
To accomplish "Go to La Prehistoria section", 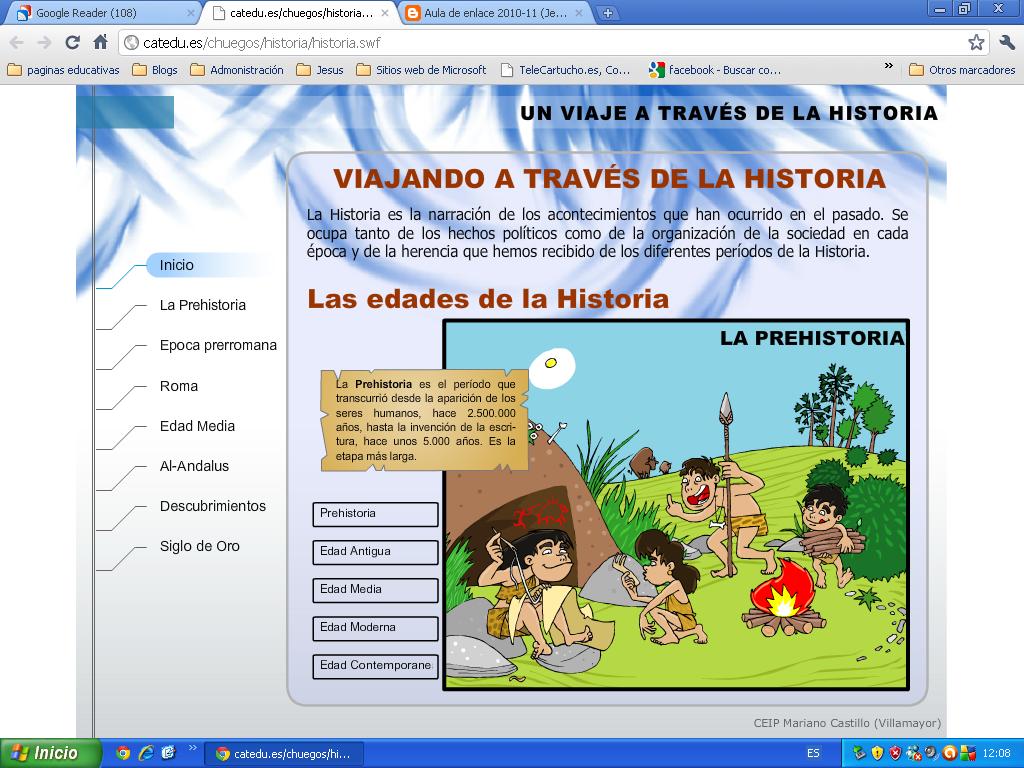I will tap(203, 305).
